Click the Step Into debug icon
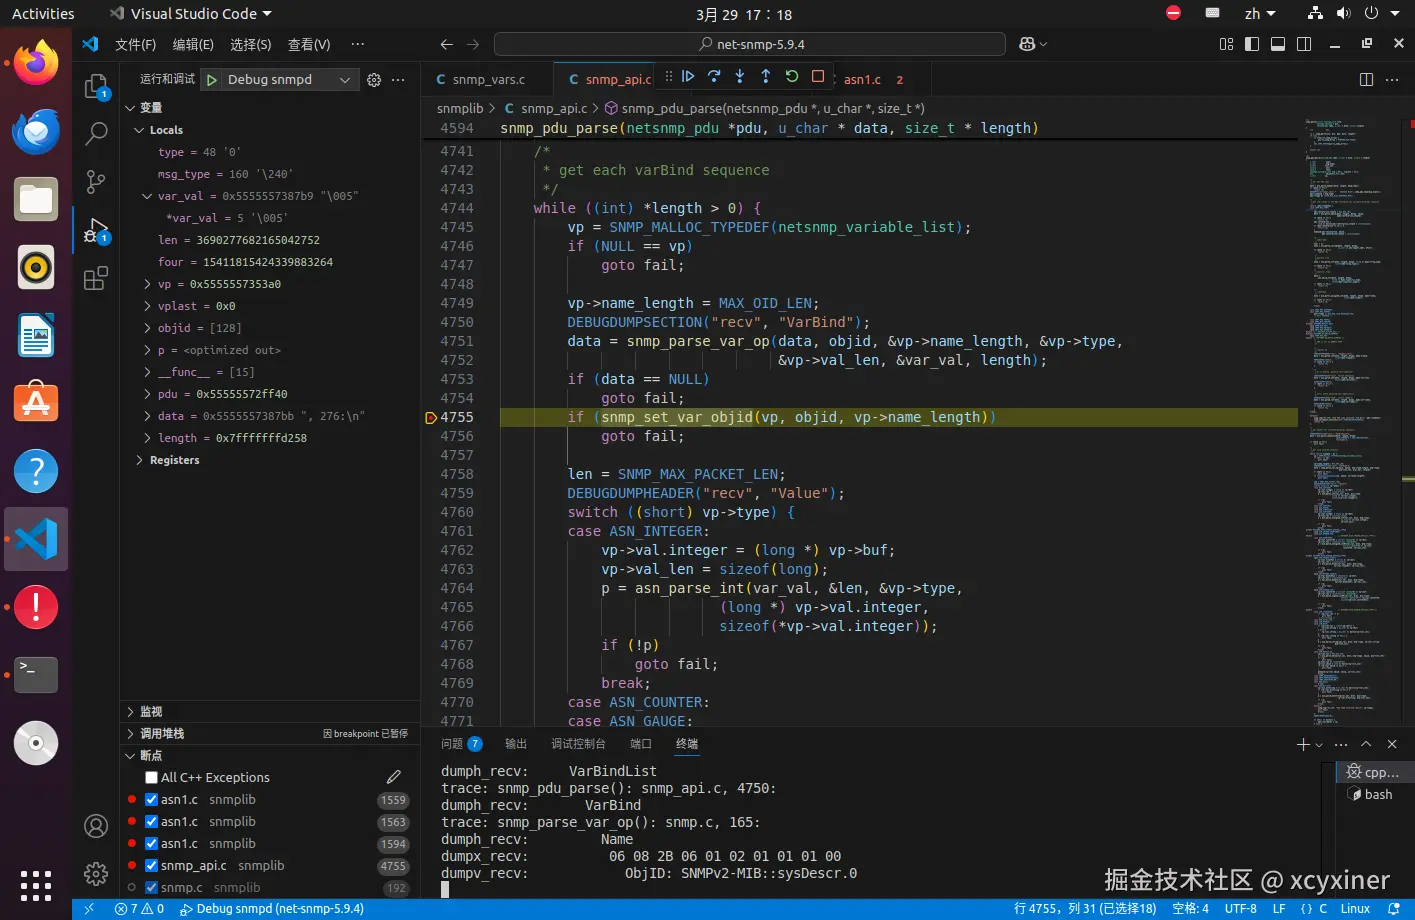 tap(740, 77)
